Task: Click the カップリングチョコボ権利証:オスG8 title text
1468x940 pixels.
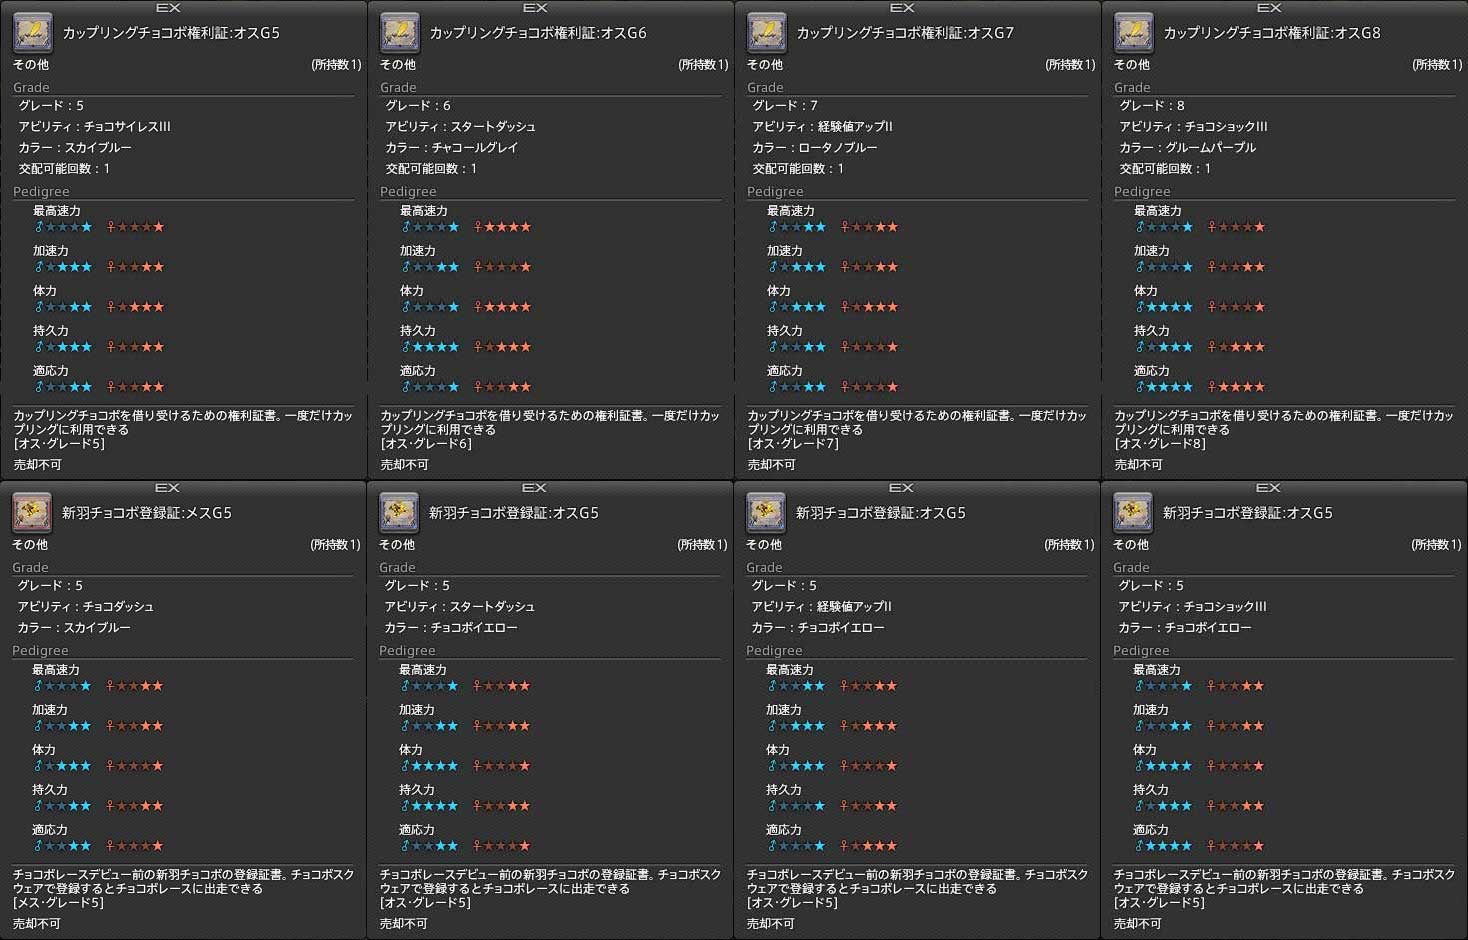Action: pyautogui.click(x=1271, y=33)
